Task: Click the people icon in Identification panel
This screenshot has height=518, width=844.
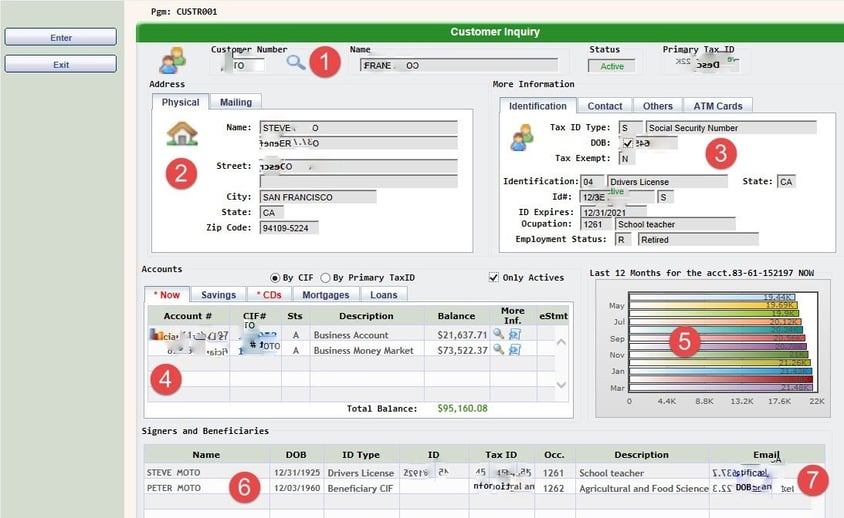Action: (521, 138)
